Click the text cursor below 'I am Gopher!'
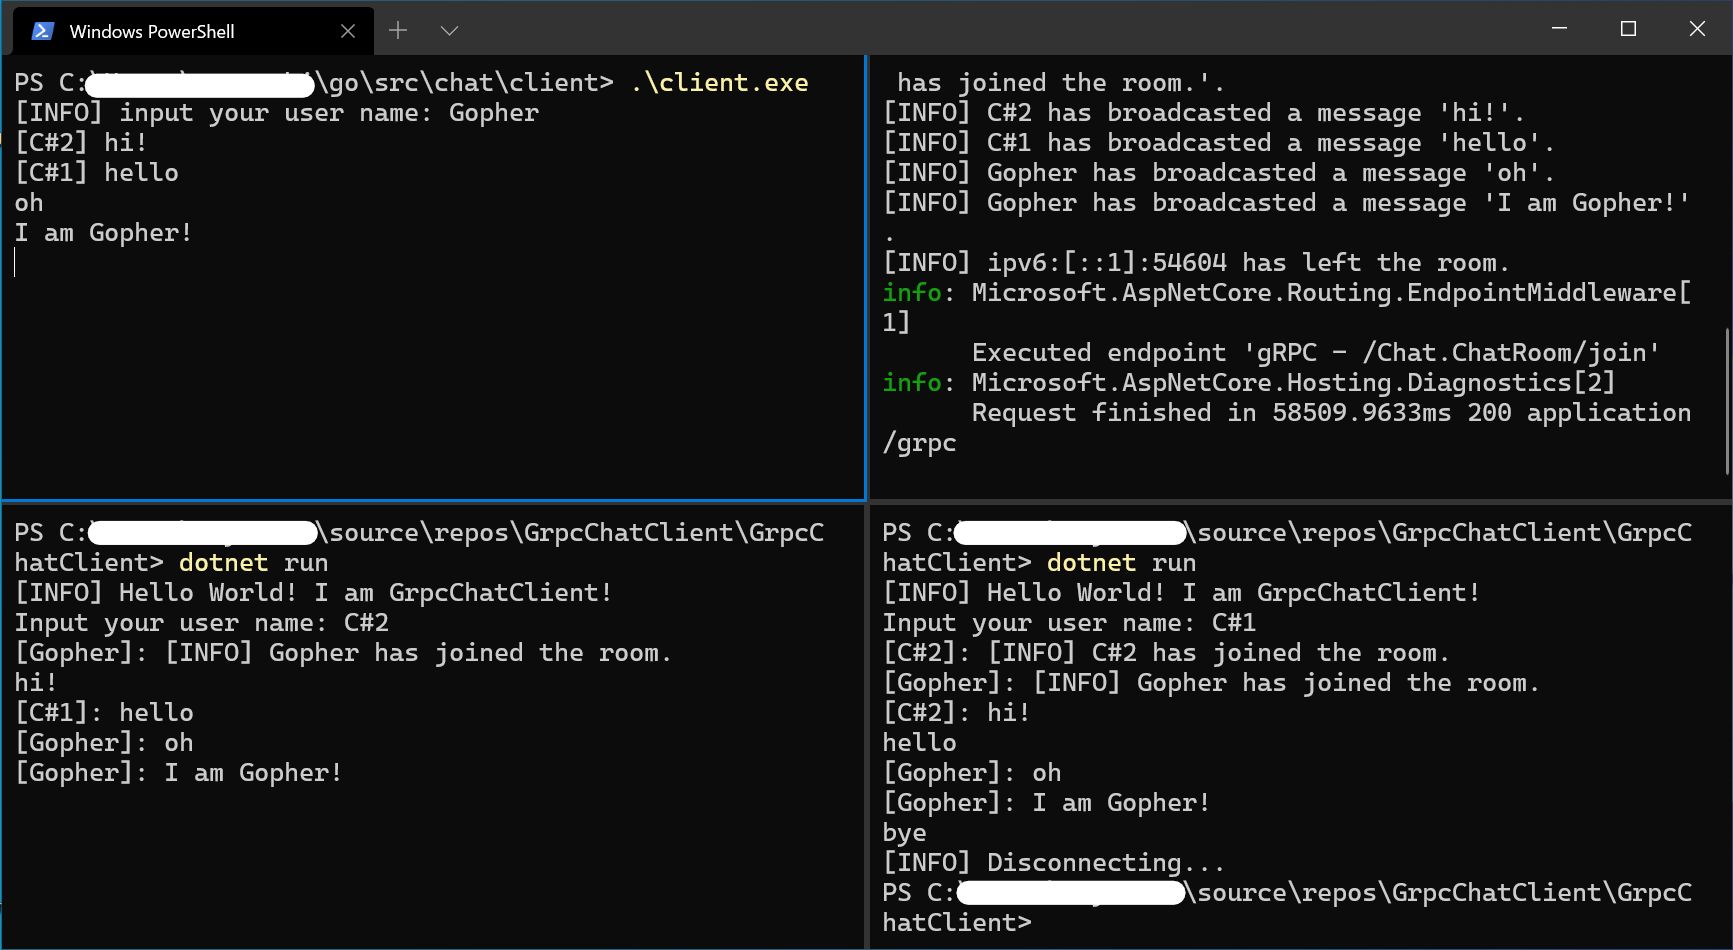 pos(16,263)
